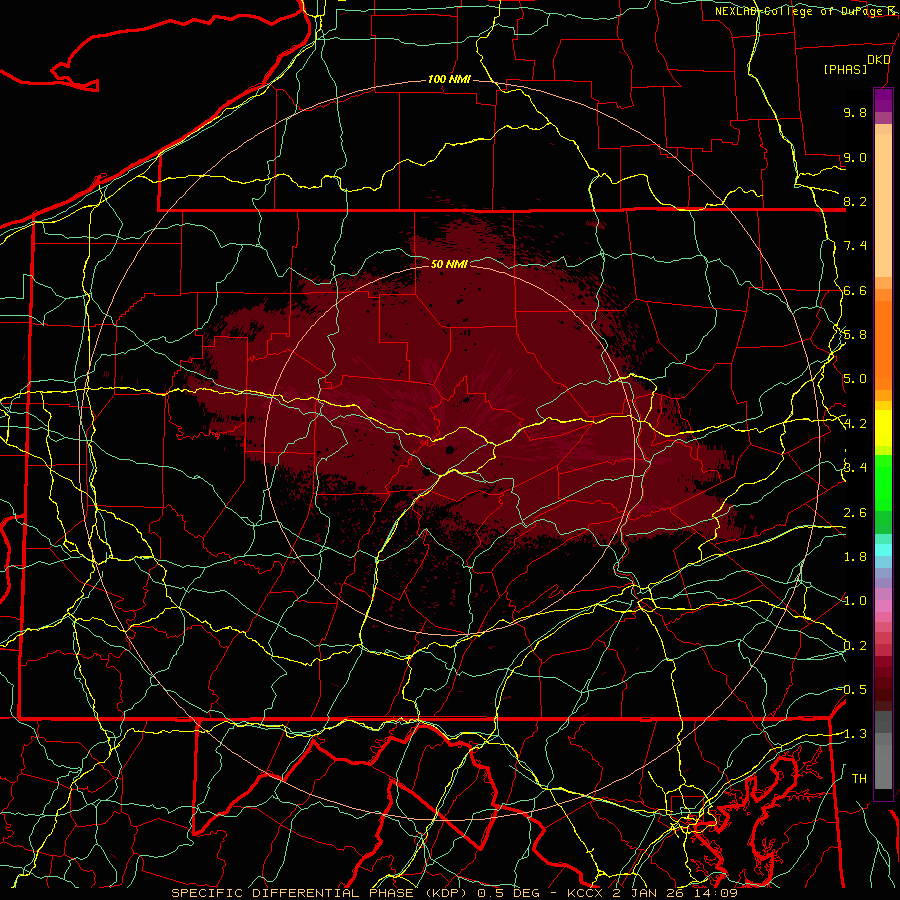
Task: Click the 9.8 value on the color scale
Action: point(855,112)
